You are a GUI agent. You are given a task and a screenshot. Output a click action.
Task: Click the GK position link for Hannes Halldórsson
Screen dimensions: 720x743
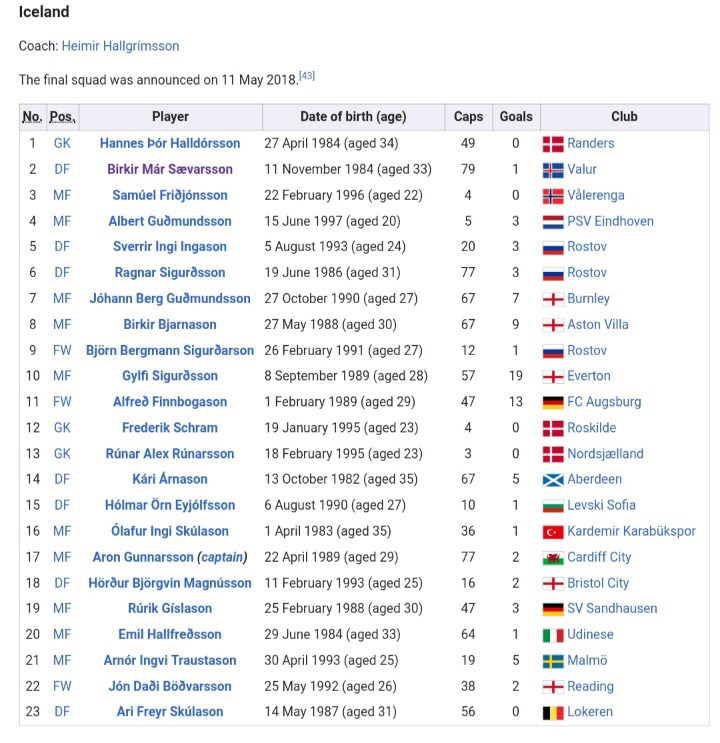point(62,143)
